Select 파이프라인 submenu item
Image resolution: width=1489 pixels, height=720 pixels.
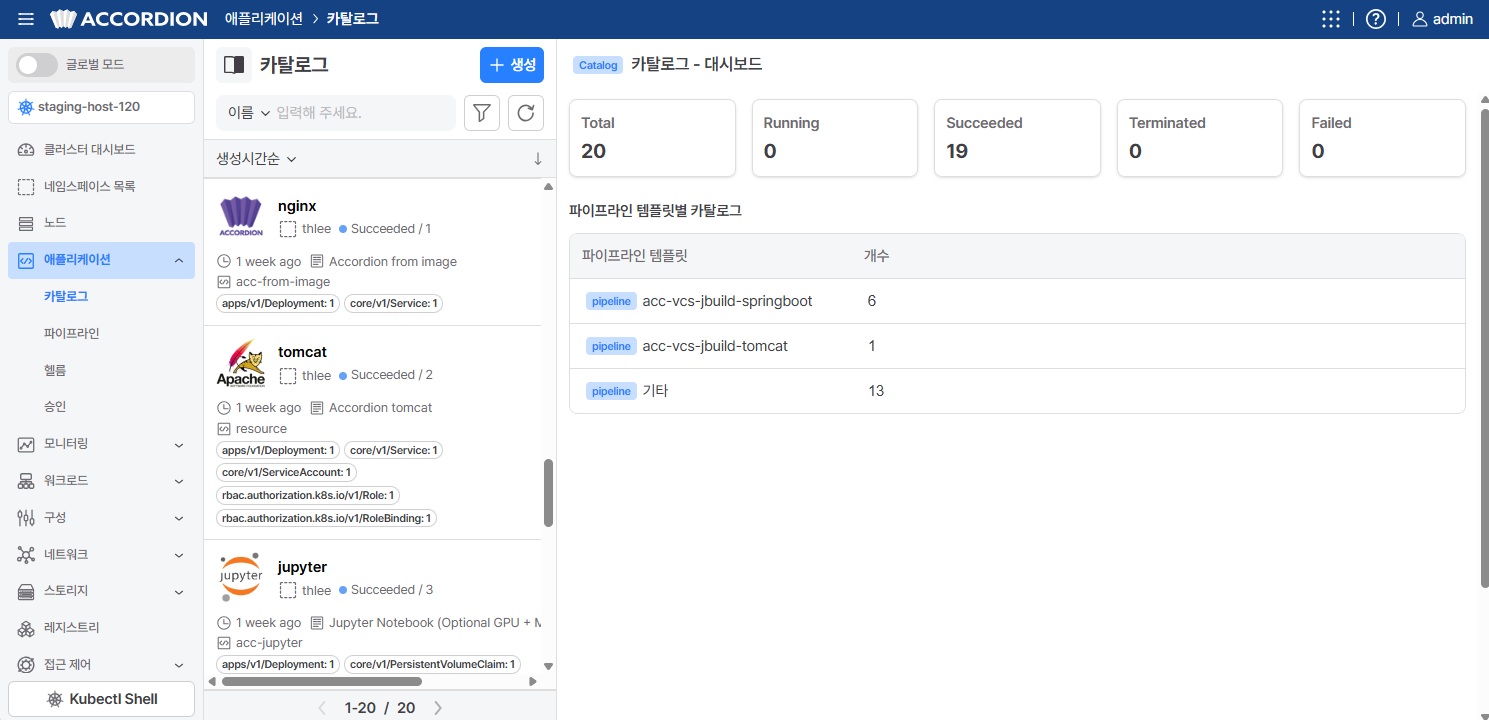point(72,333)
